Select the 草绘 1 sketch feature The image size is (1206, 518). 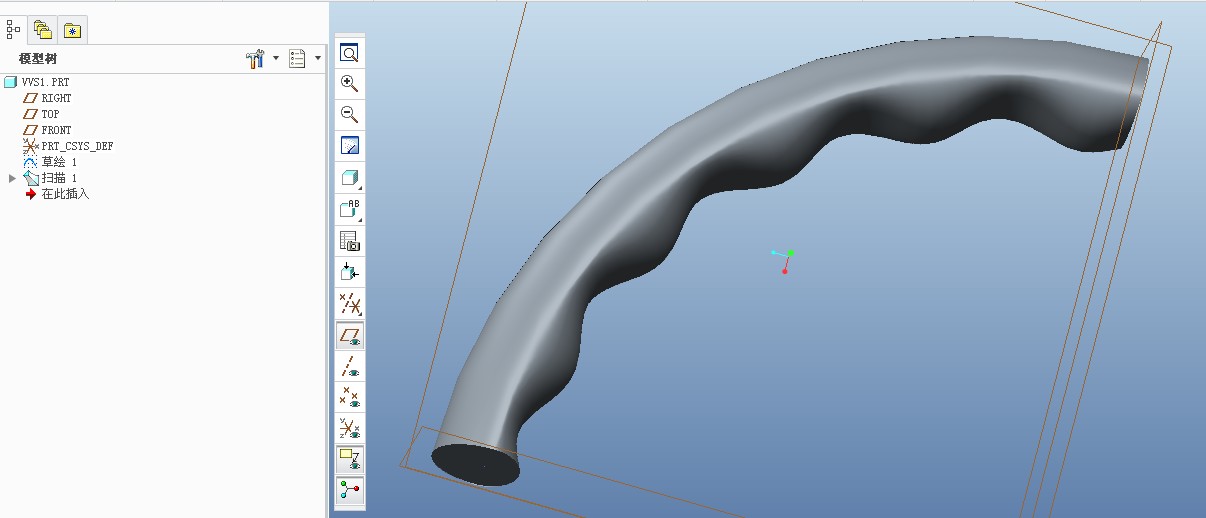pos(58,162)
